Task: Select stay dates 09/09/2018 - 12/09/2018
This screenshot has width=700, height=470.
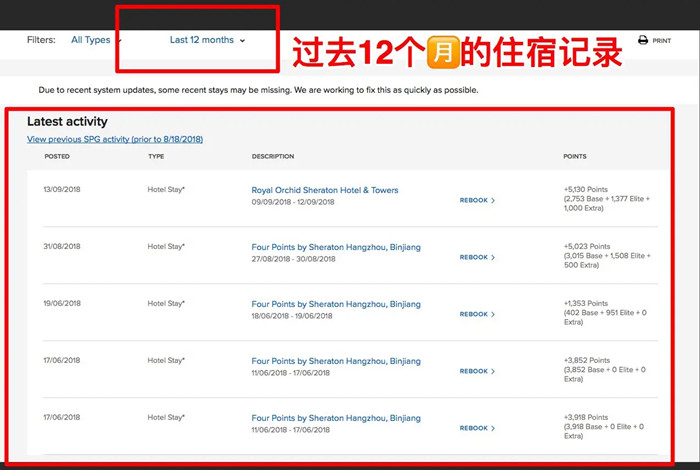Action: pyautogui.click(x=293, y=202)
